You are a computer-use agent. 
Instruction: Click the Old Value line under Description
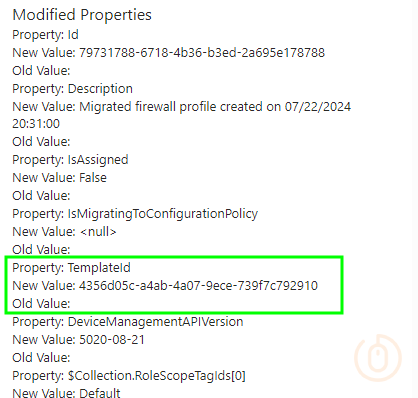[41, 142]
